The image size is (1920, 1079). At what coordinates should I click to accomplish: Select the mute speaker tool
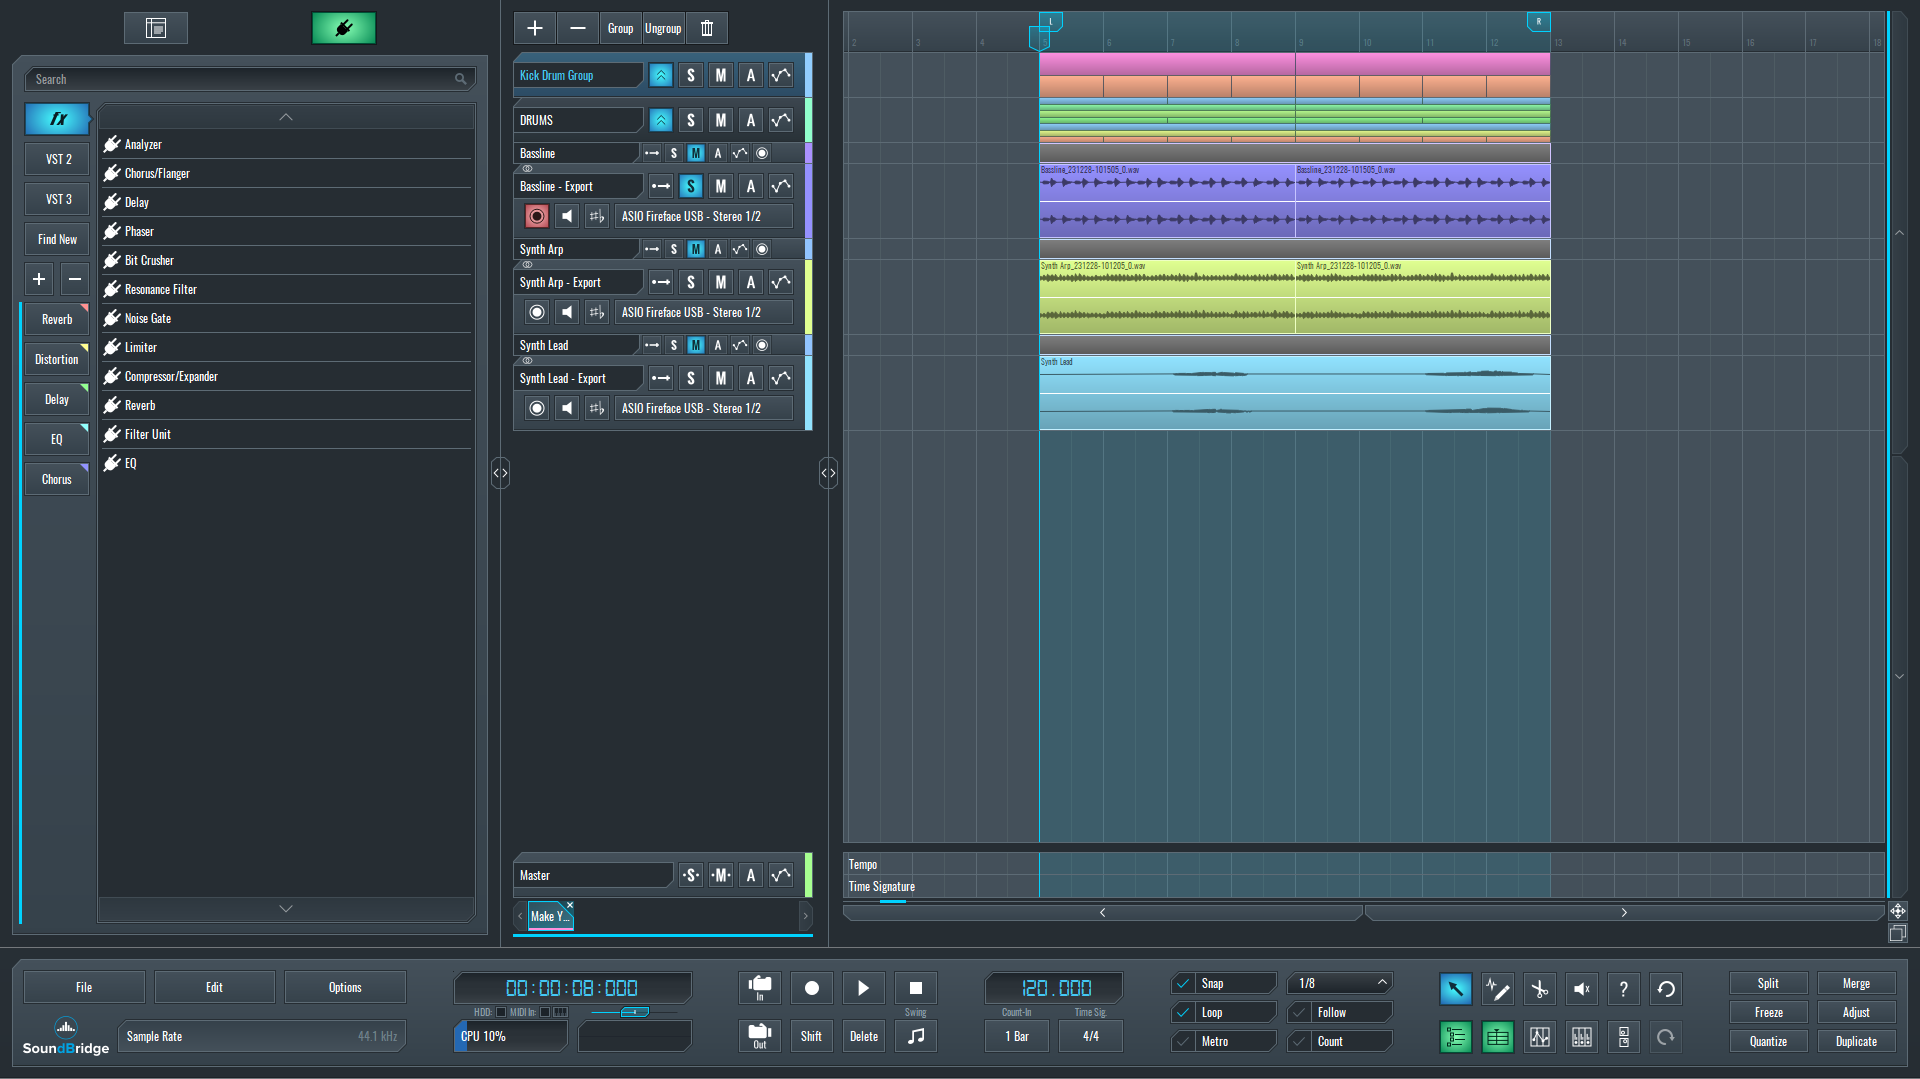pyautogui.click(x=1582, y=989)
